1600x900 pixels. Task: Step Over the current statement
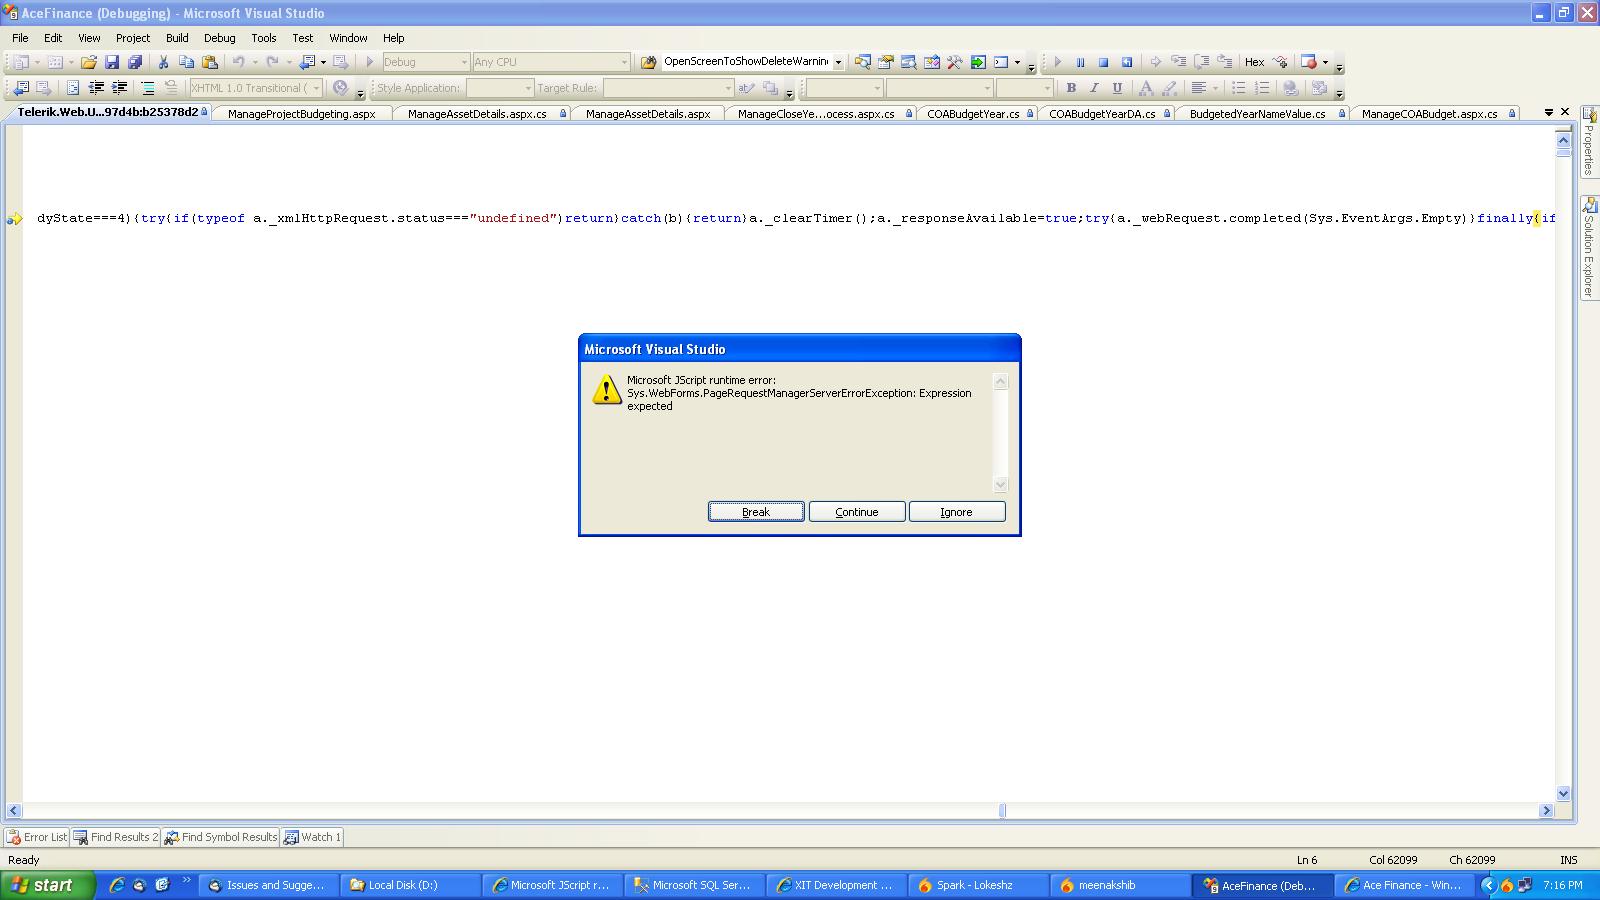(x=1201, y=62)
